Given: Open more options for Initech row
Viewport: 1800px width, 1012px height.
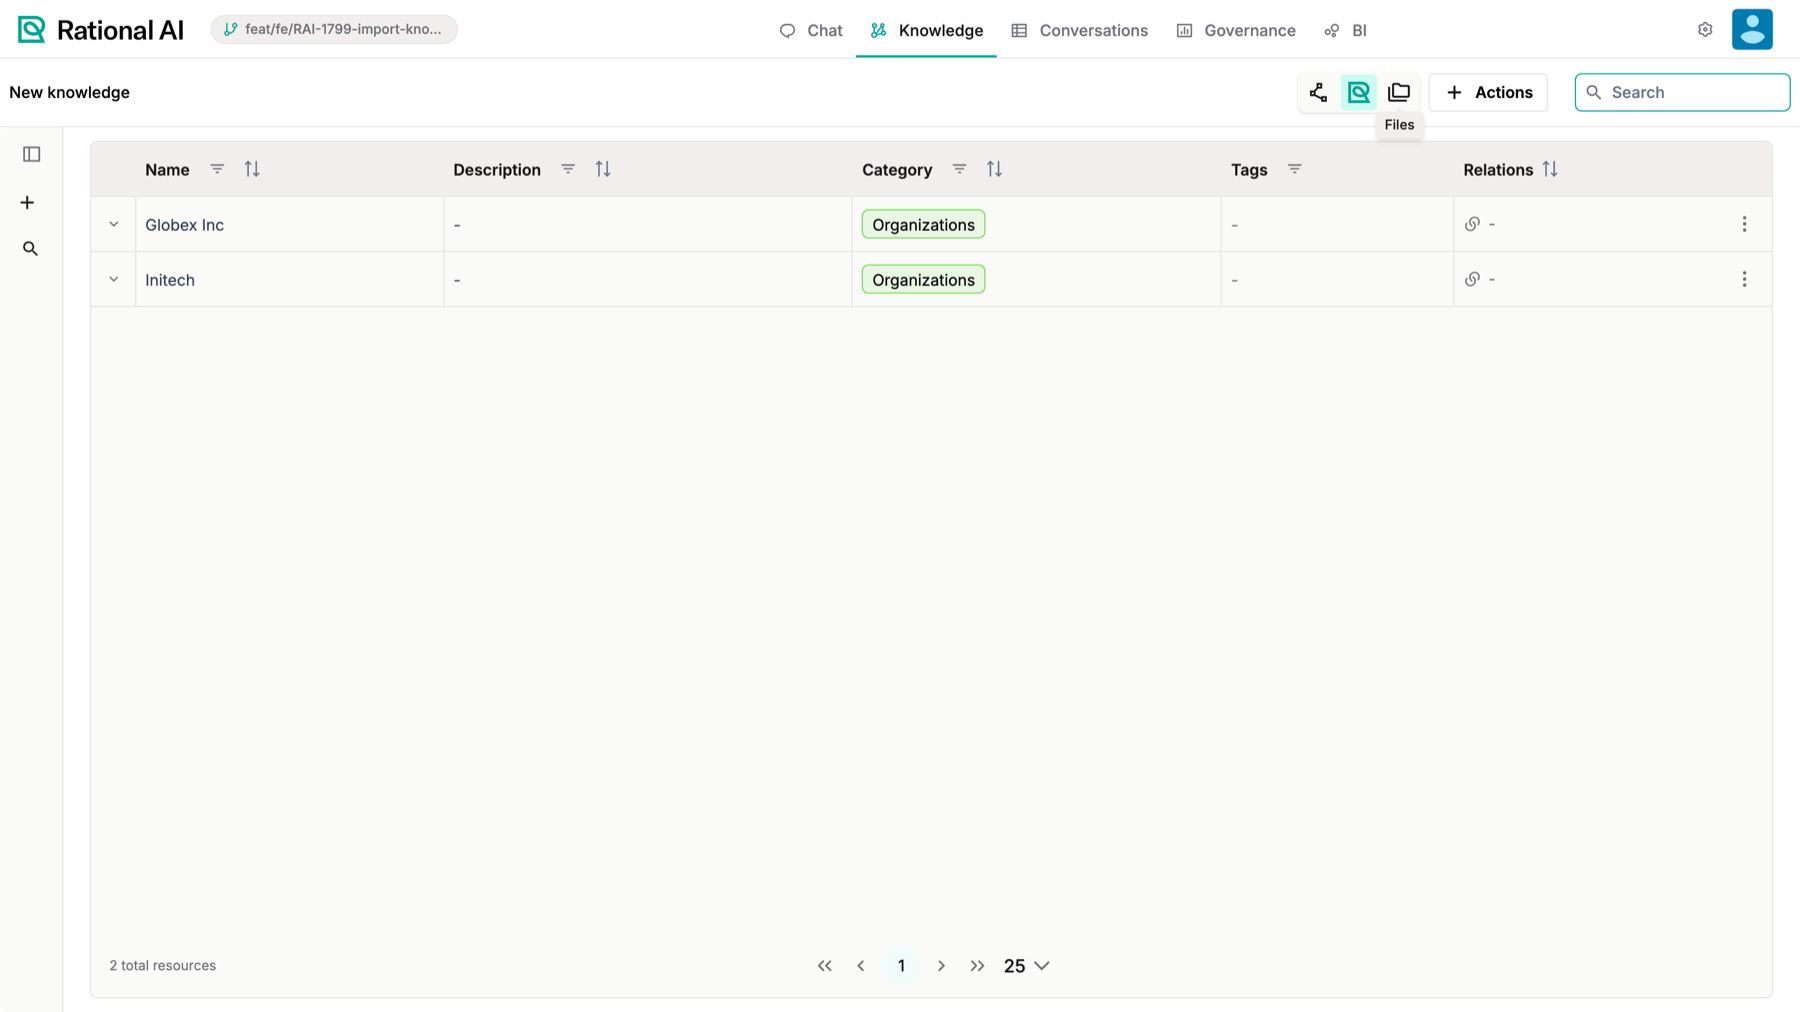Looking at the screenshot, I should click(1744, 279).
